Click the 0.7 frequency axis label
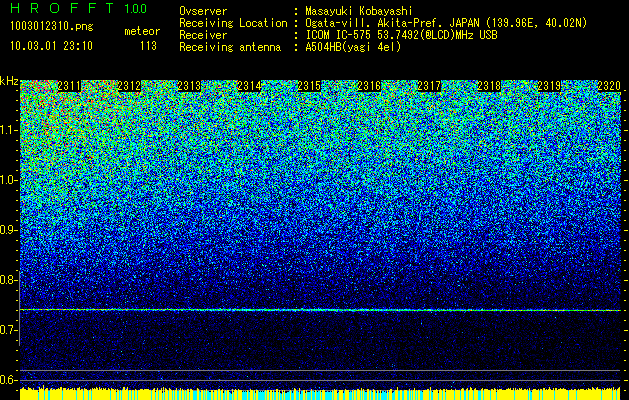This screenshot has height=400, width=629. (x=8, y=330)
